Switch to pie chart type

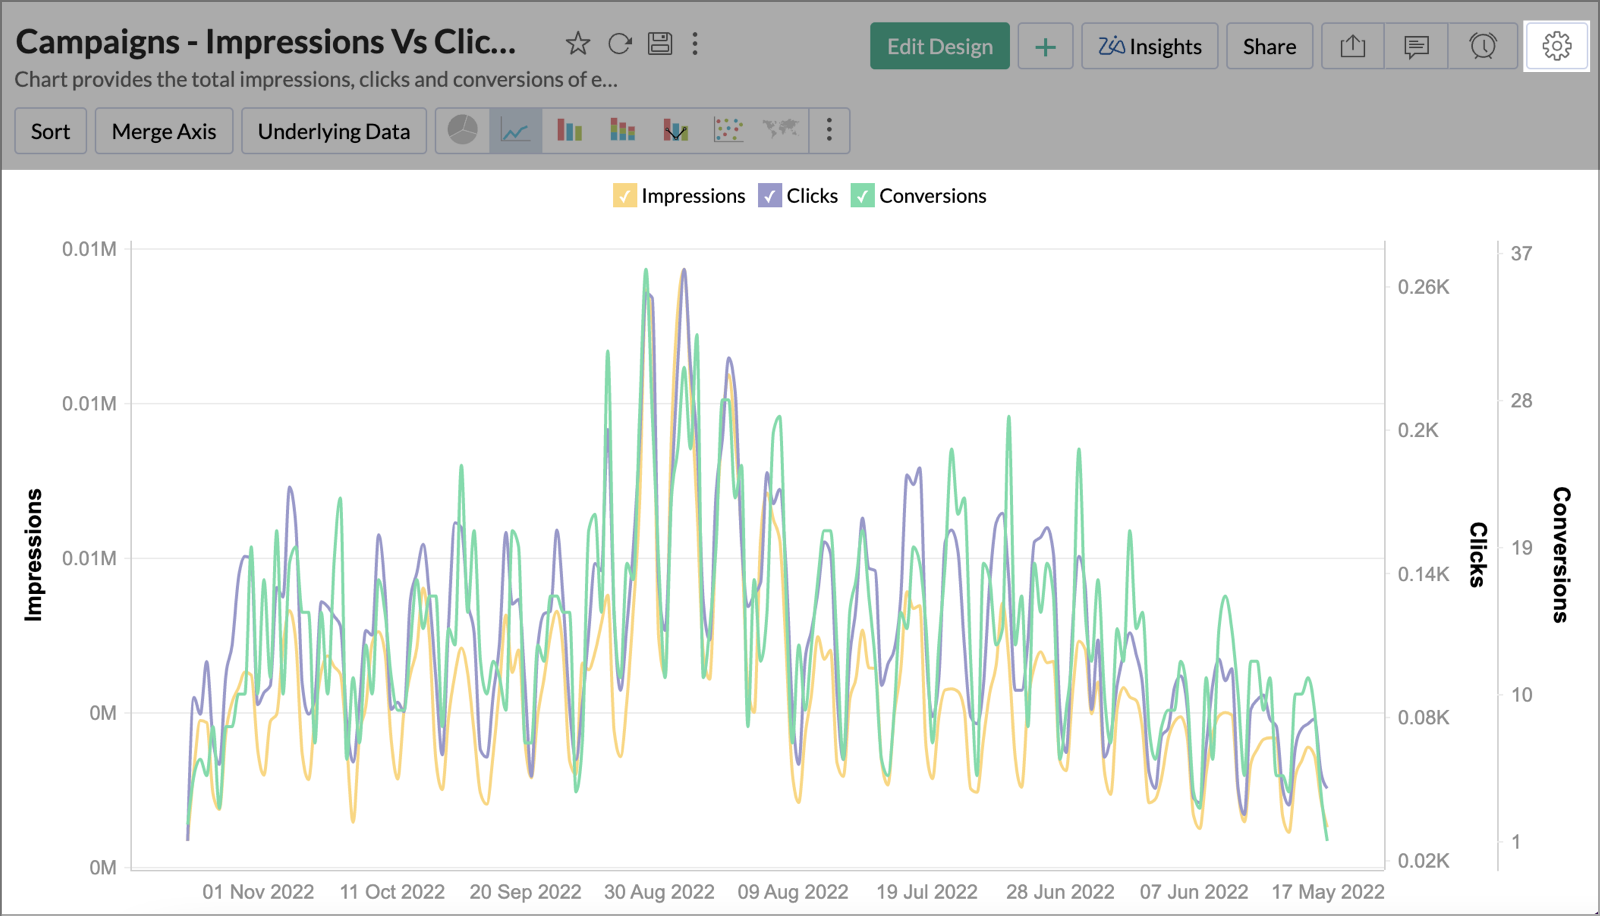463,130
